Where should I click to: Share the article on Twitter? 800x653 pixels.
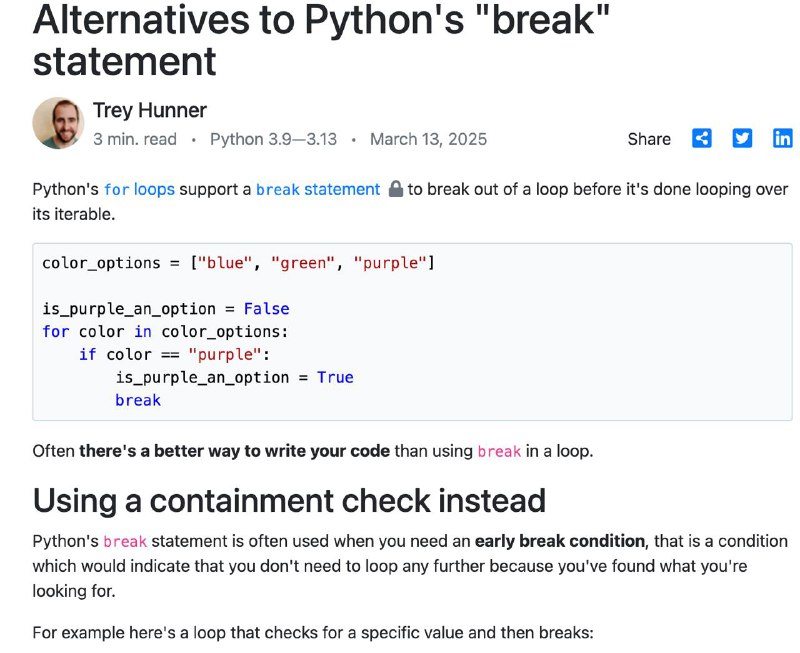[742, 138]
